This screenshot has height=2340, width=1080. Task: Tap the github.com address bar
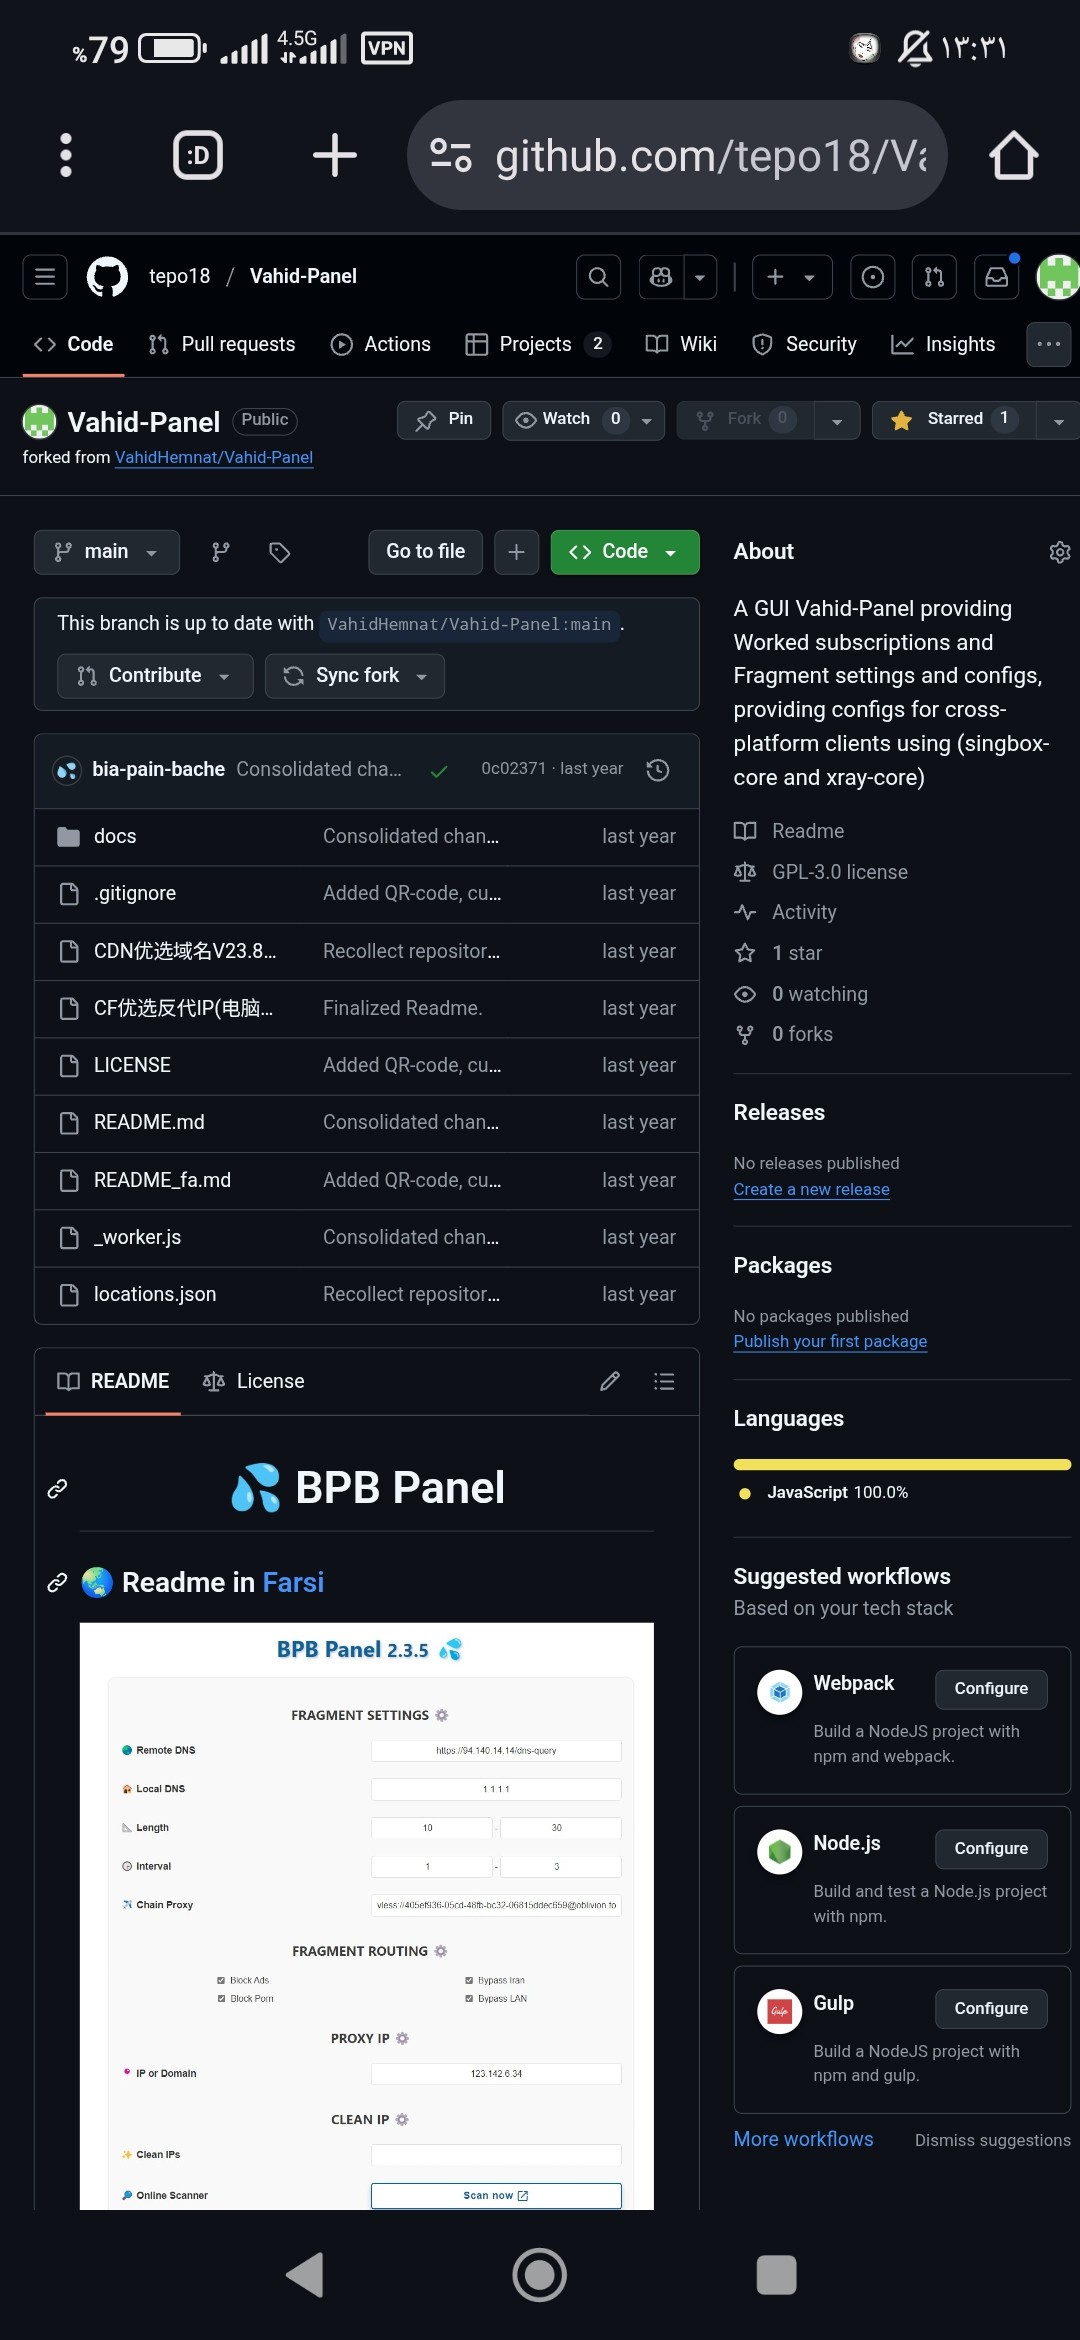[677, 155]
